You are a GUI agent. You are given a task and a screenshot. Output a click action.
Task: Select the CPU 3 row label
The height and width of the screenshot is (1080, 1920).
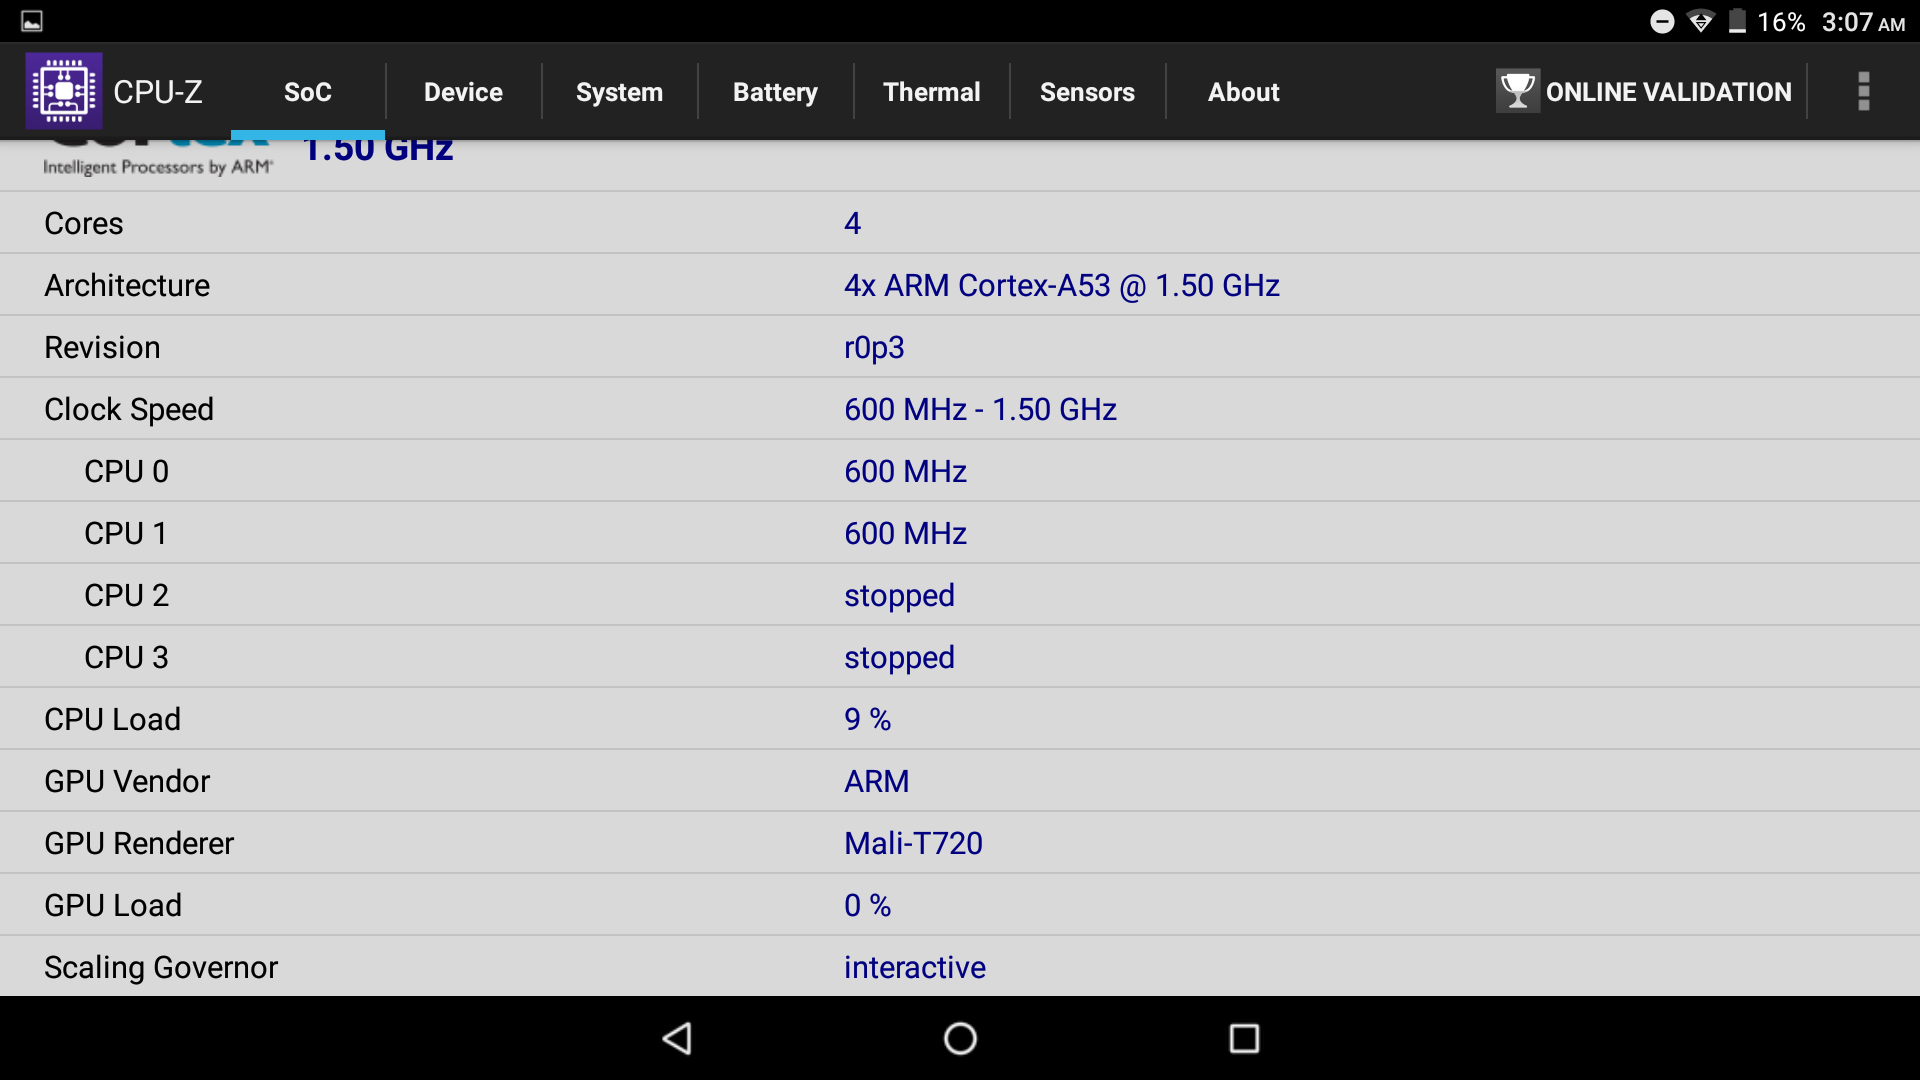point(126,657)
